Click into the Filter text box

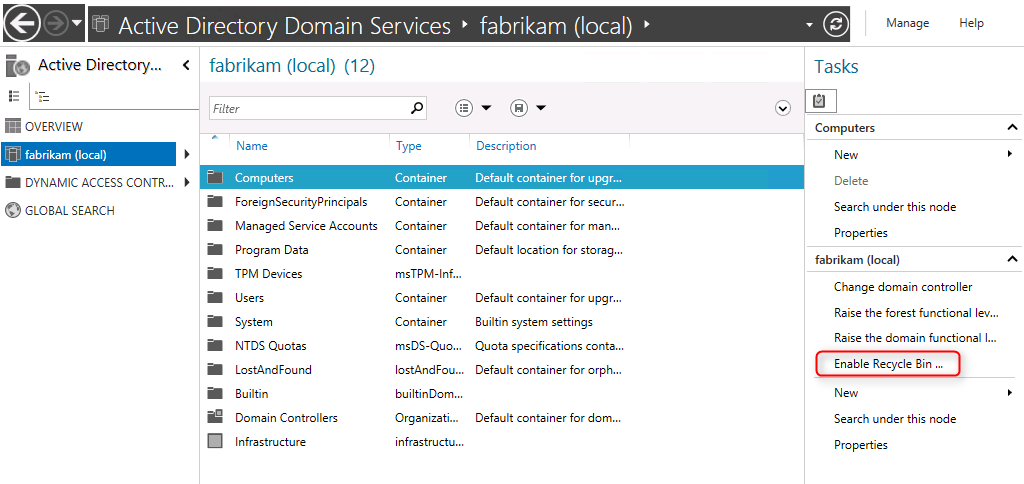308,108
